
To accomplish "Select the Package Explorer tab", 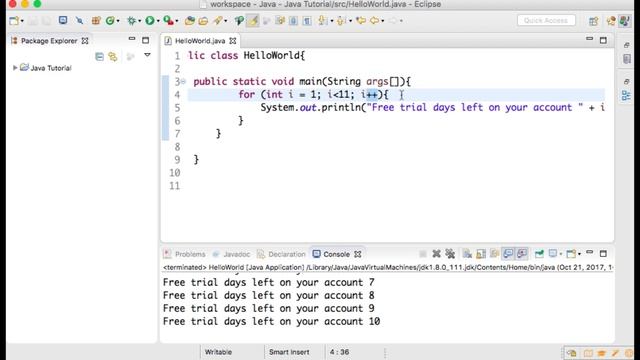I will (49, 41).
